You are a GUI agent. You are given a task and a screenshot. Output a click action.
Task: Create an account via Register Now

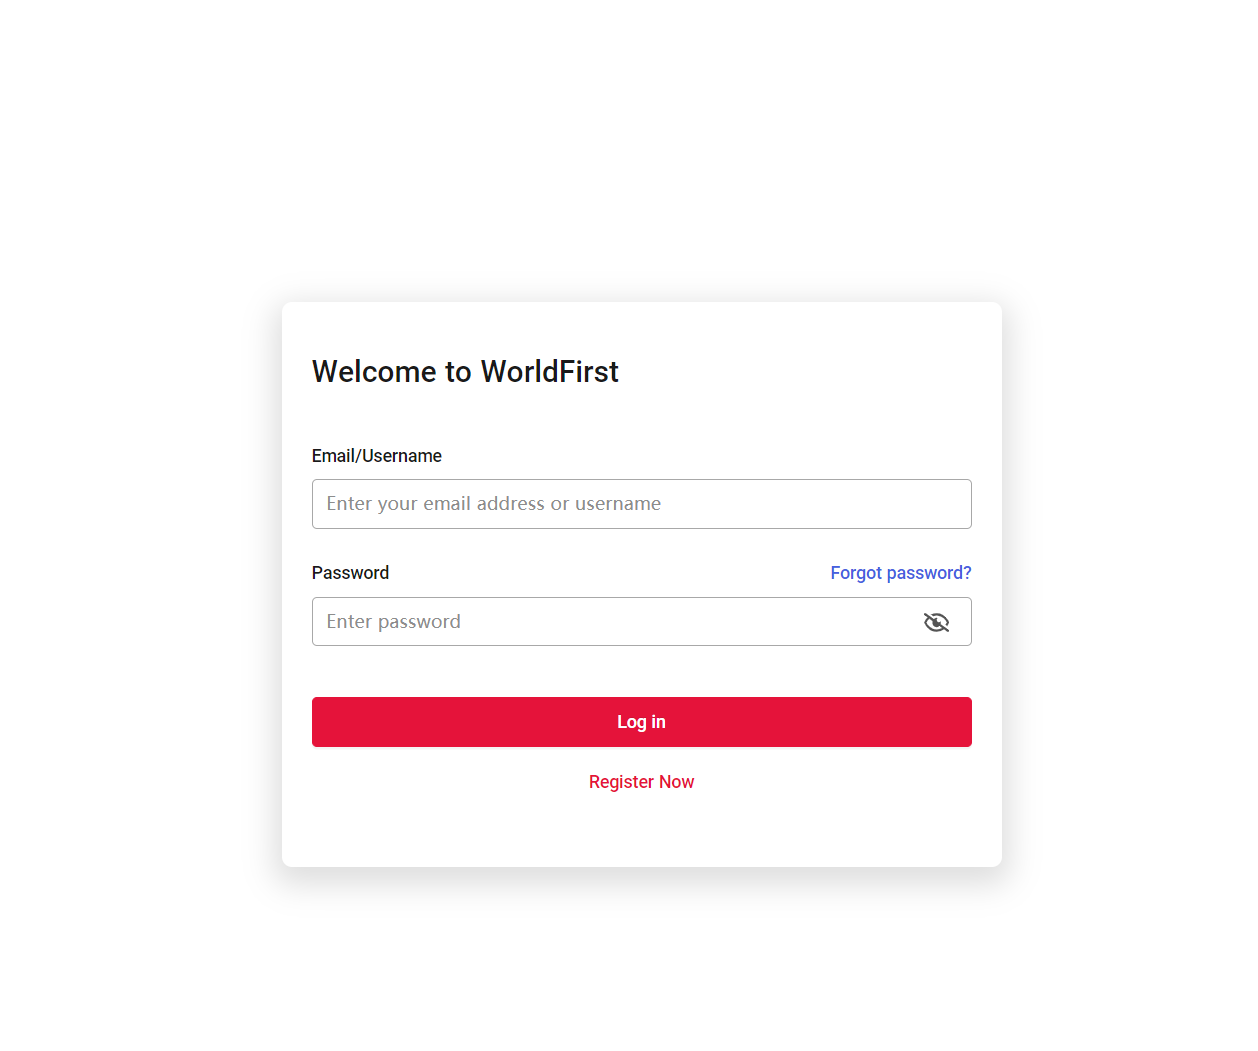641,782
